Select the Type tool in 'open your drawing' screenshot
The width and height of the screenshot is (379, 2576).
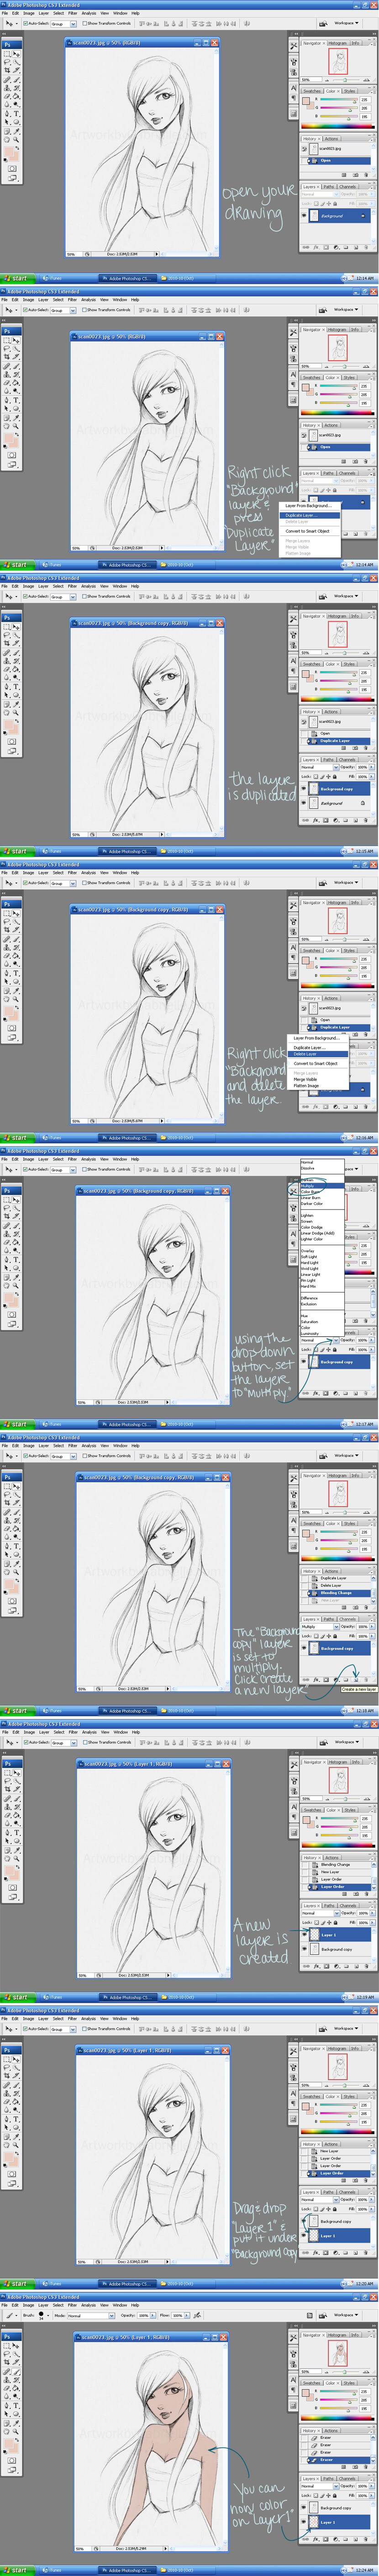point(16,113)
